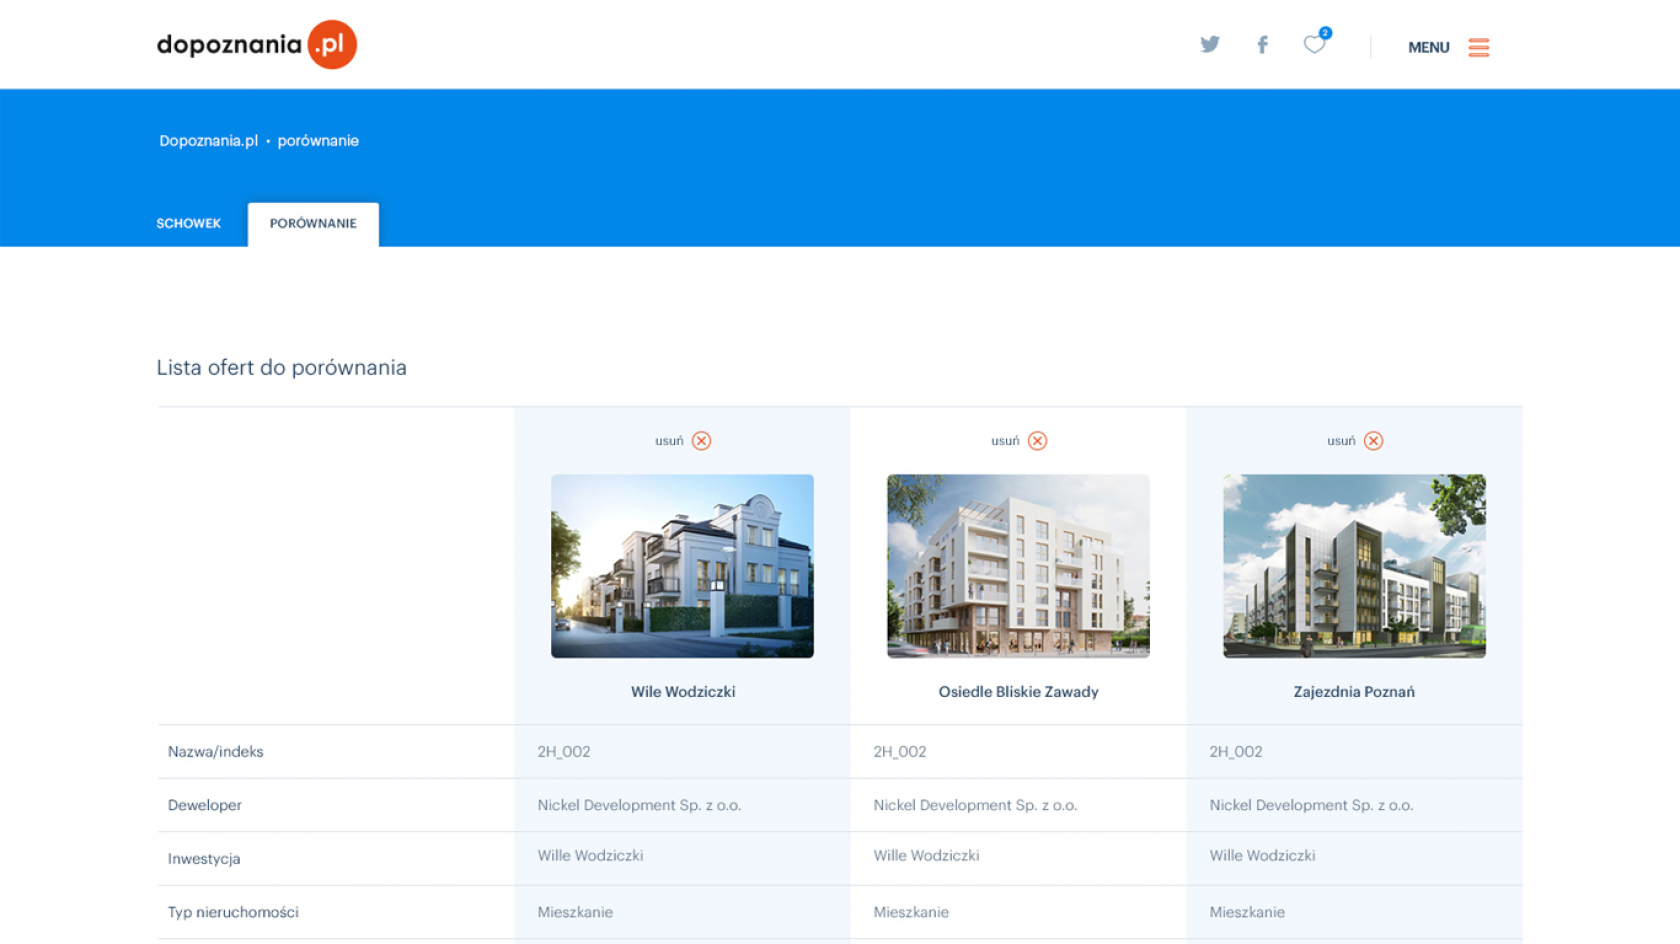Viewport: 1680px width, 944px height.
Task: Open the Zajezdnia Poznań building photo
Action: [1354, 566]
